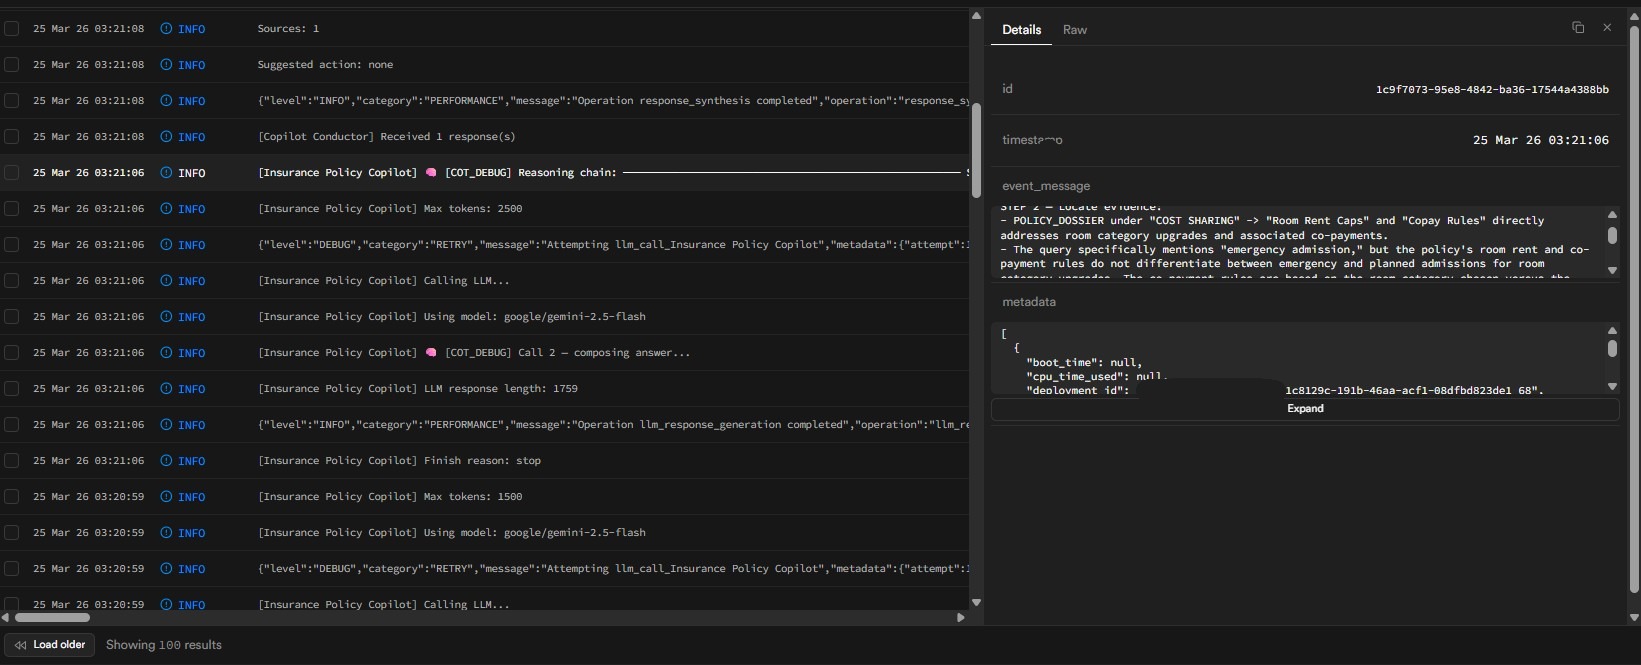The height and width of the screenshot is (665, 1641).
Task: Click INFO icon on 'LLM response length: 1759' row
Action: (x=166, y=389)
